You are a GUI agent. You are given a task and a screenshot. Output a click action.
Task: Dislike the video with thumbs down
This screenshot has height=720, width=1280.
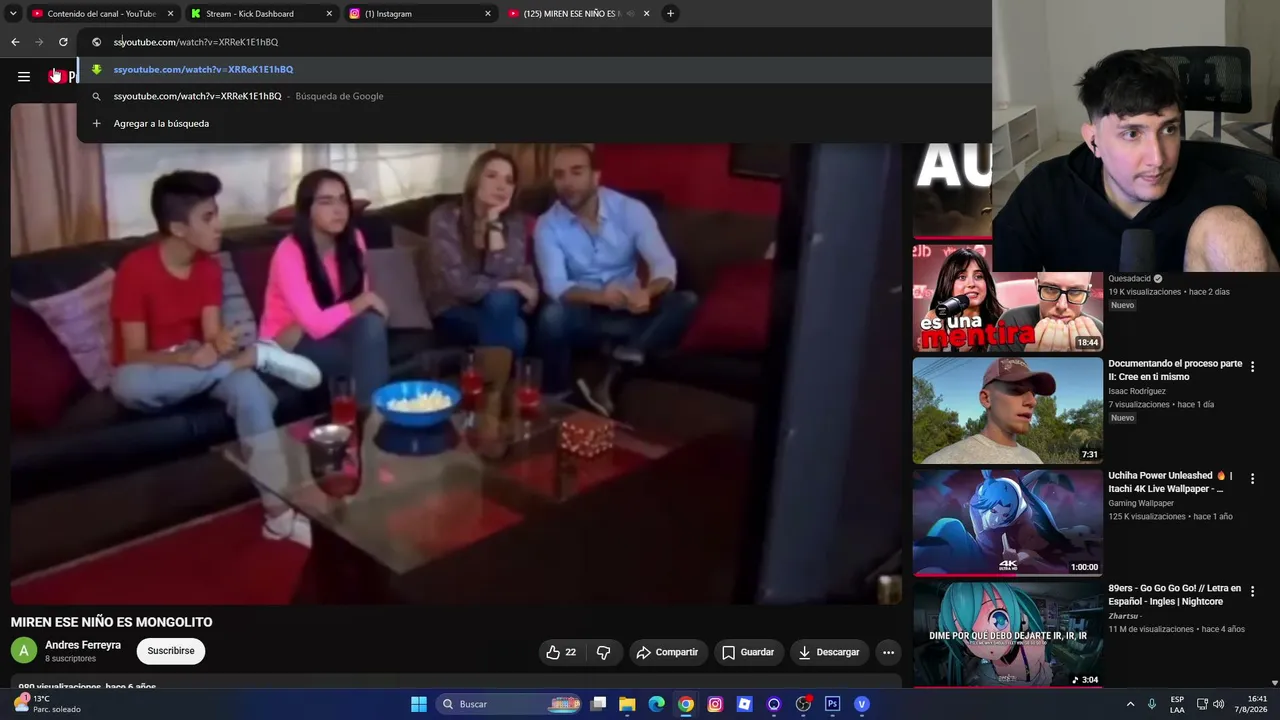[x=604, y=652]
